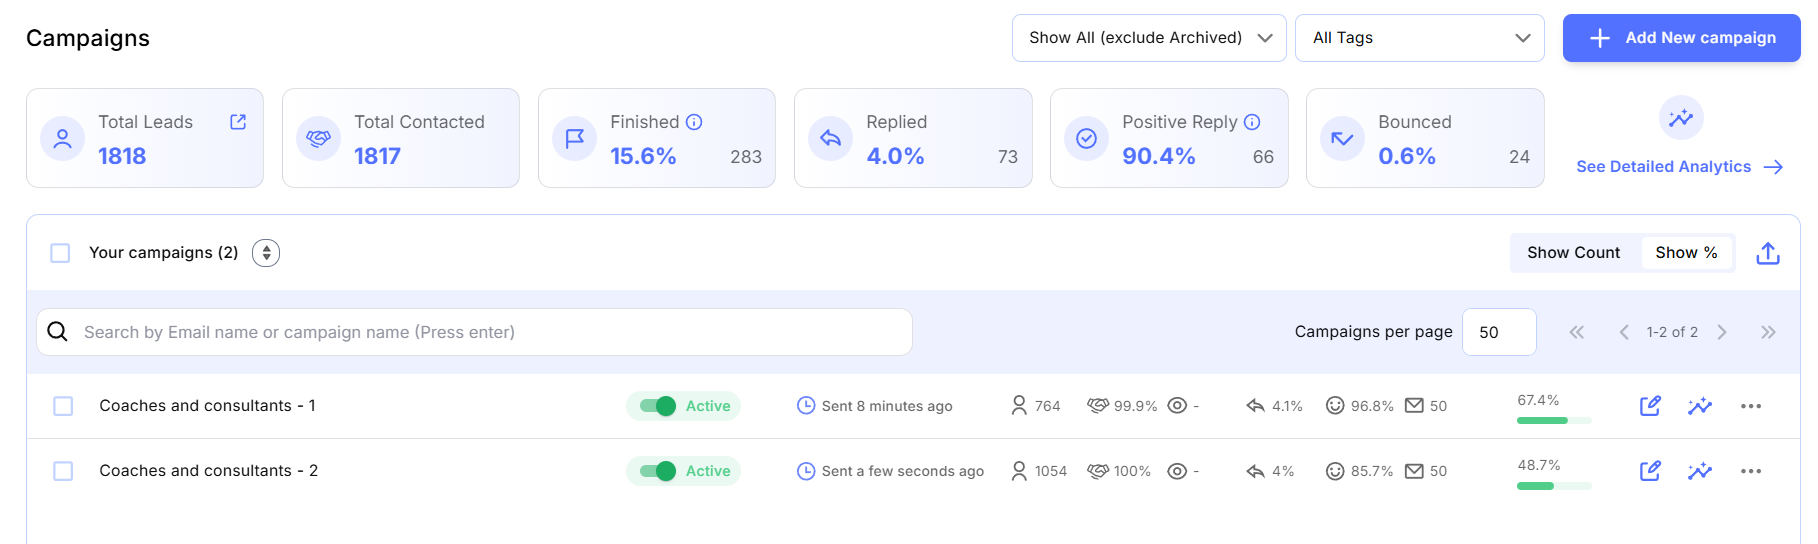Screen dimensions: 1818x544
Task: Open the All Tags dropdown
Action: (1420, 38)
